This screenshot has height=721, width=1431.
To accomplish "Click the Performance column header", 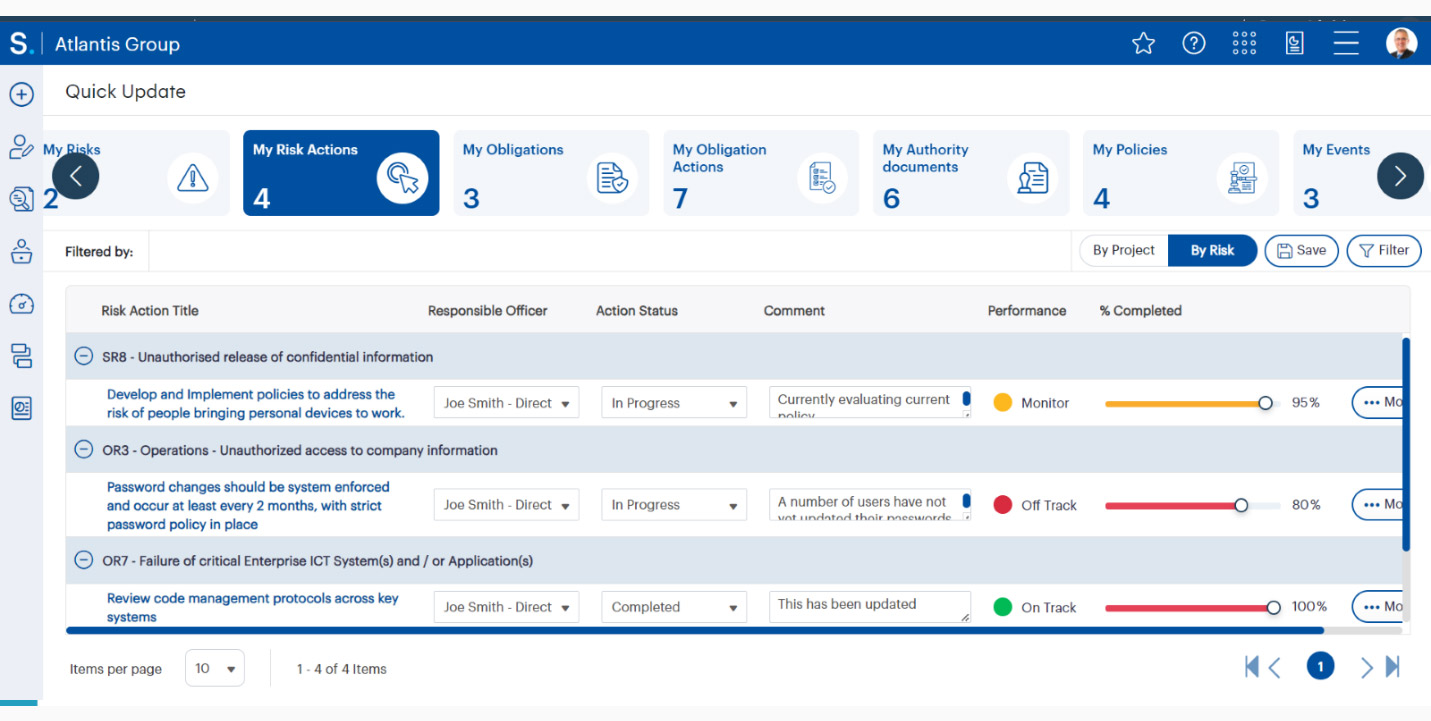I will [x=1027, y=311].
